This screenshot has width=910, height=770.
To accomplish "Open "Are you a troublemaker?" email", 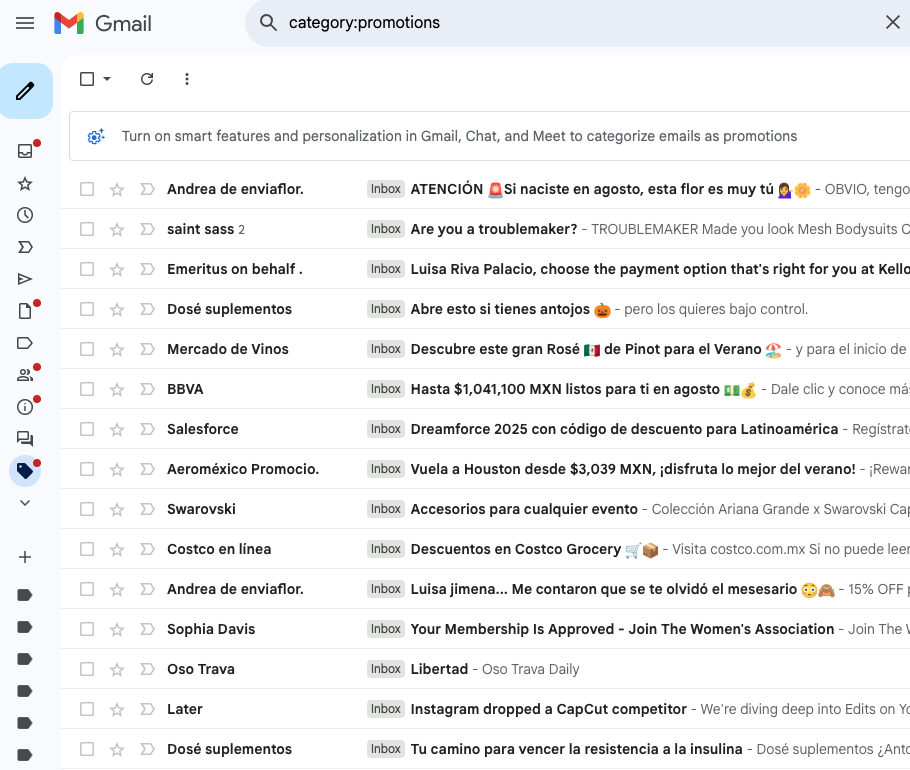I will [x=494, y=229].
